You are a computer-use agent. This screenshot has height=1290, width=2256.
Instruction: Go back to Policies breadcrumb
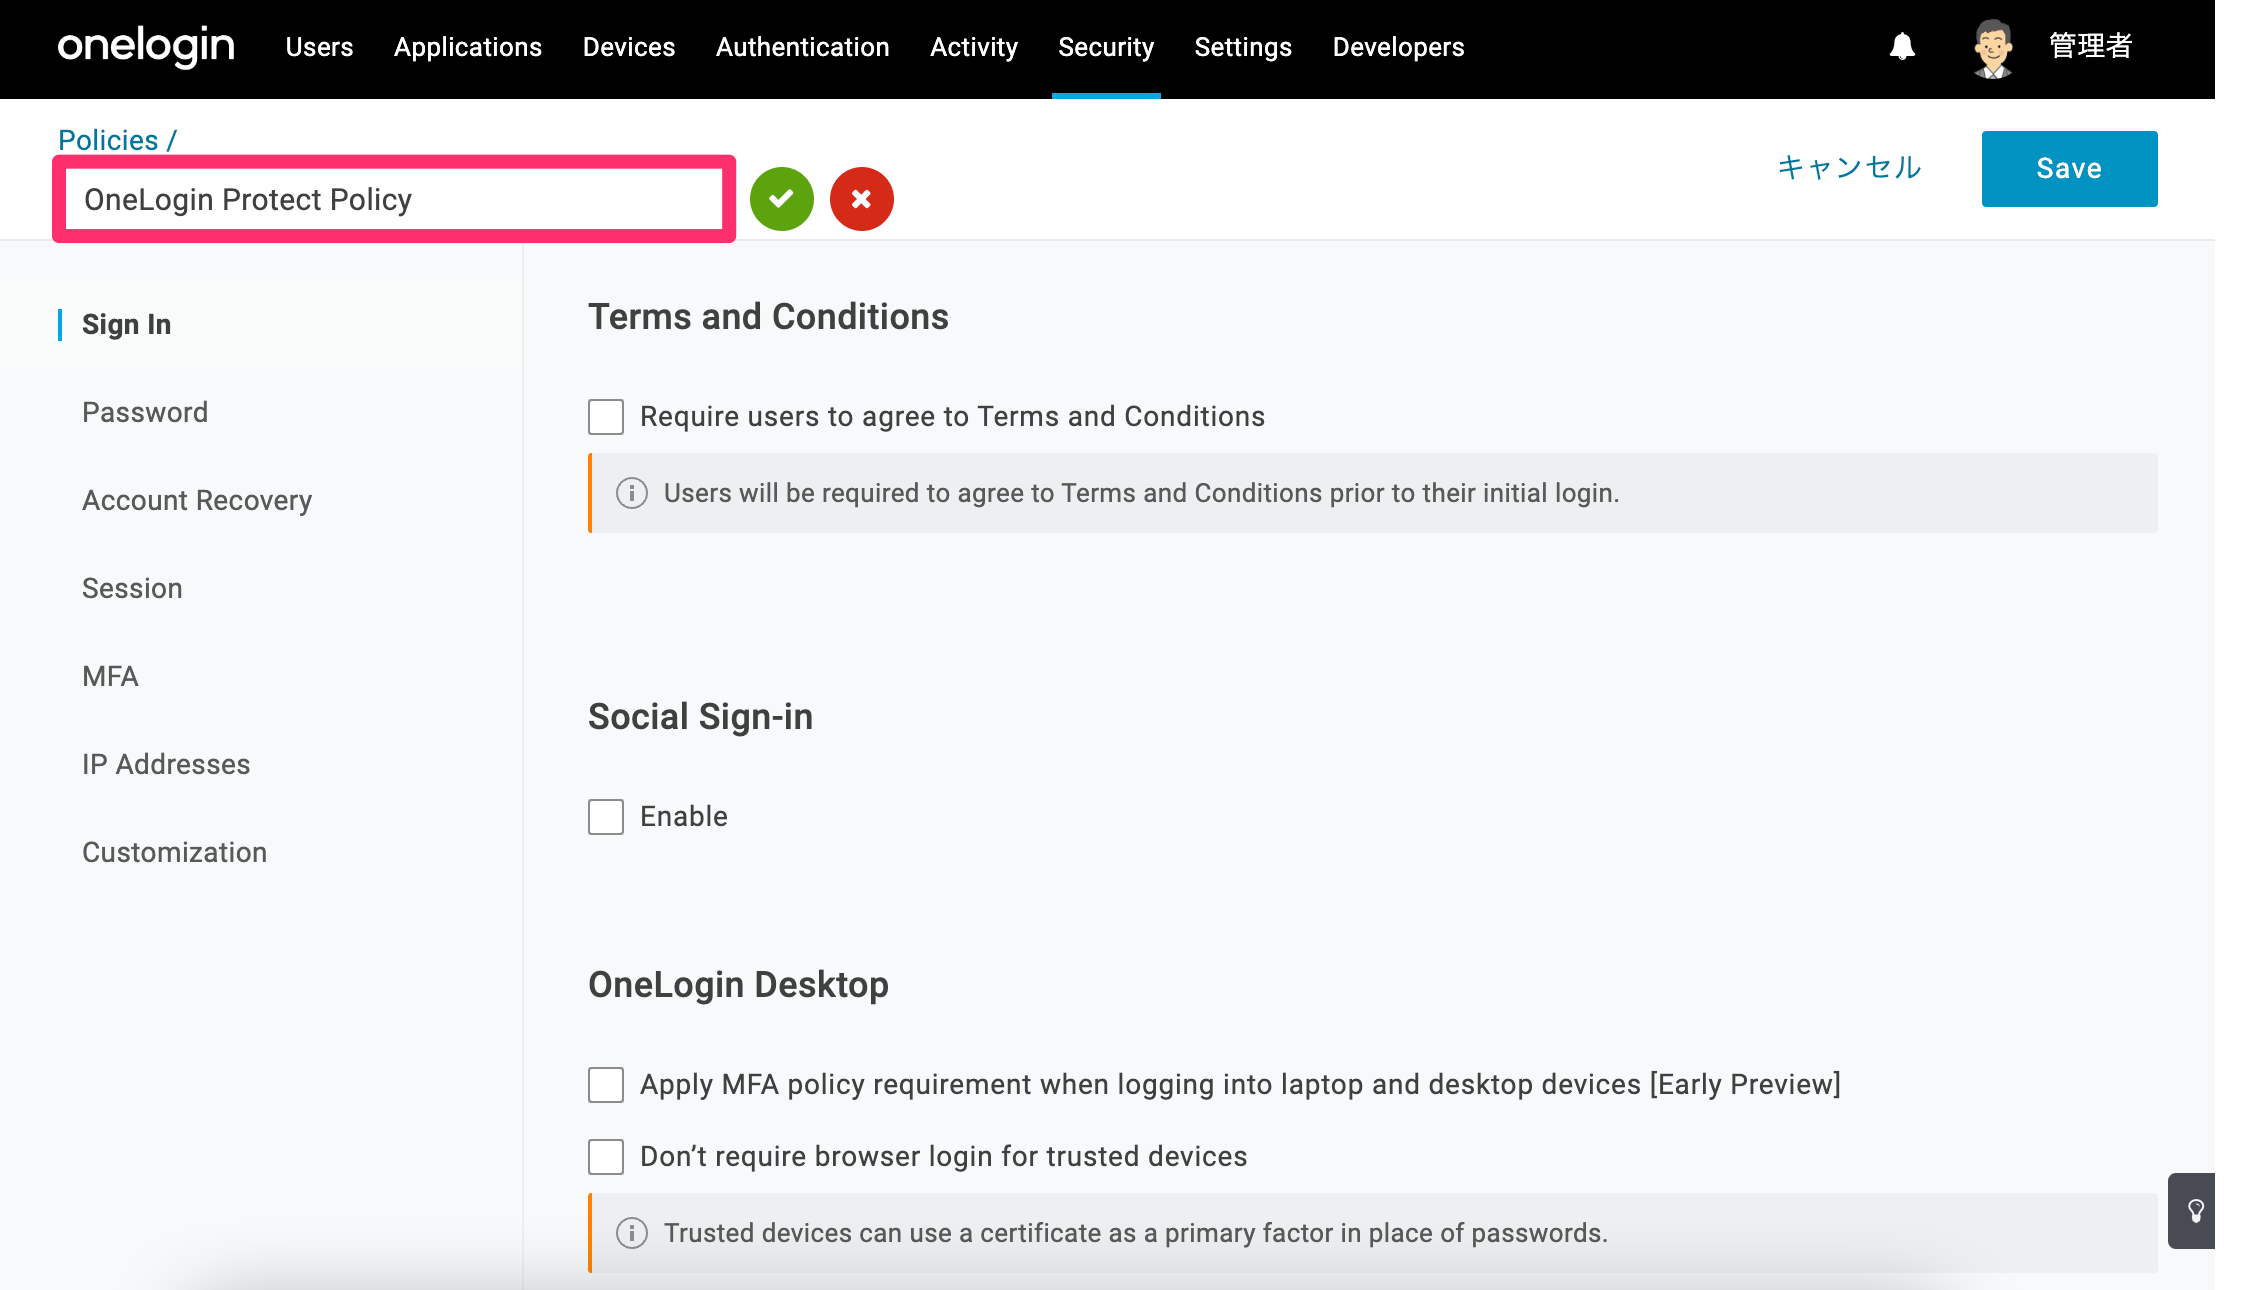pos(108,140)
